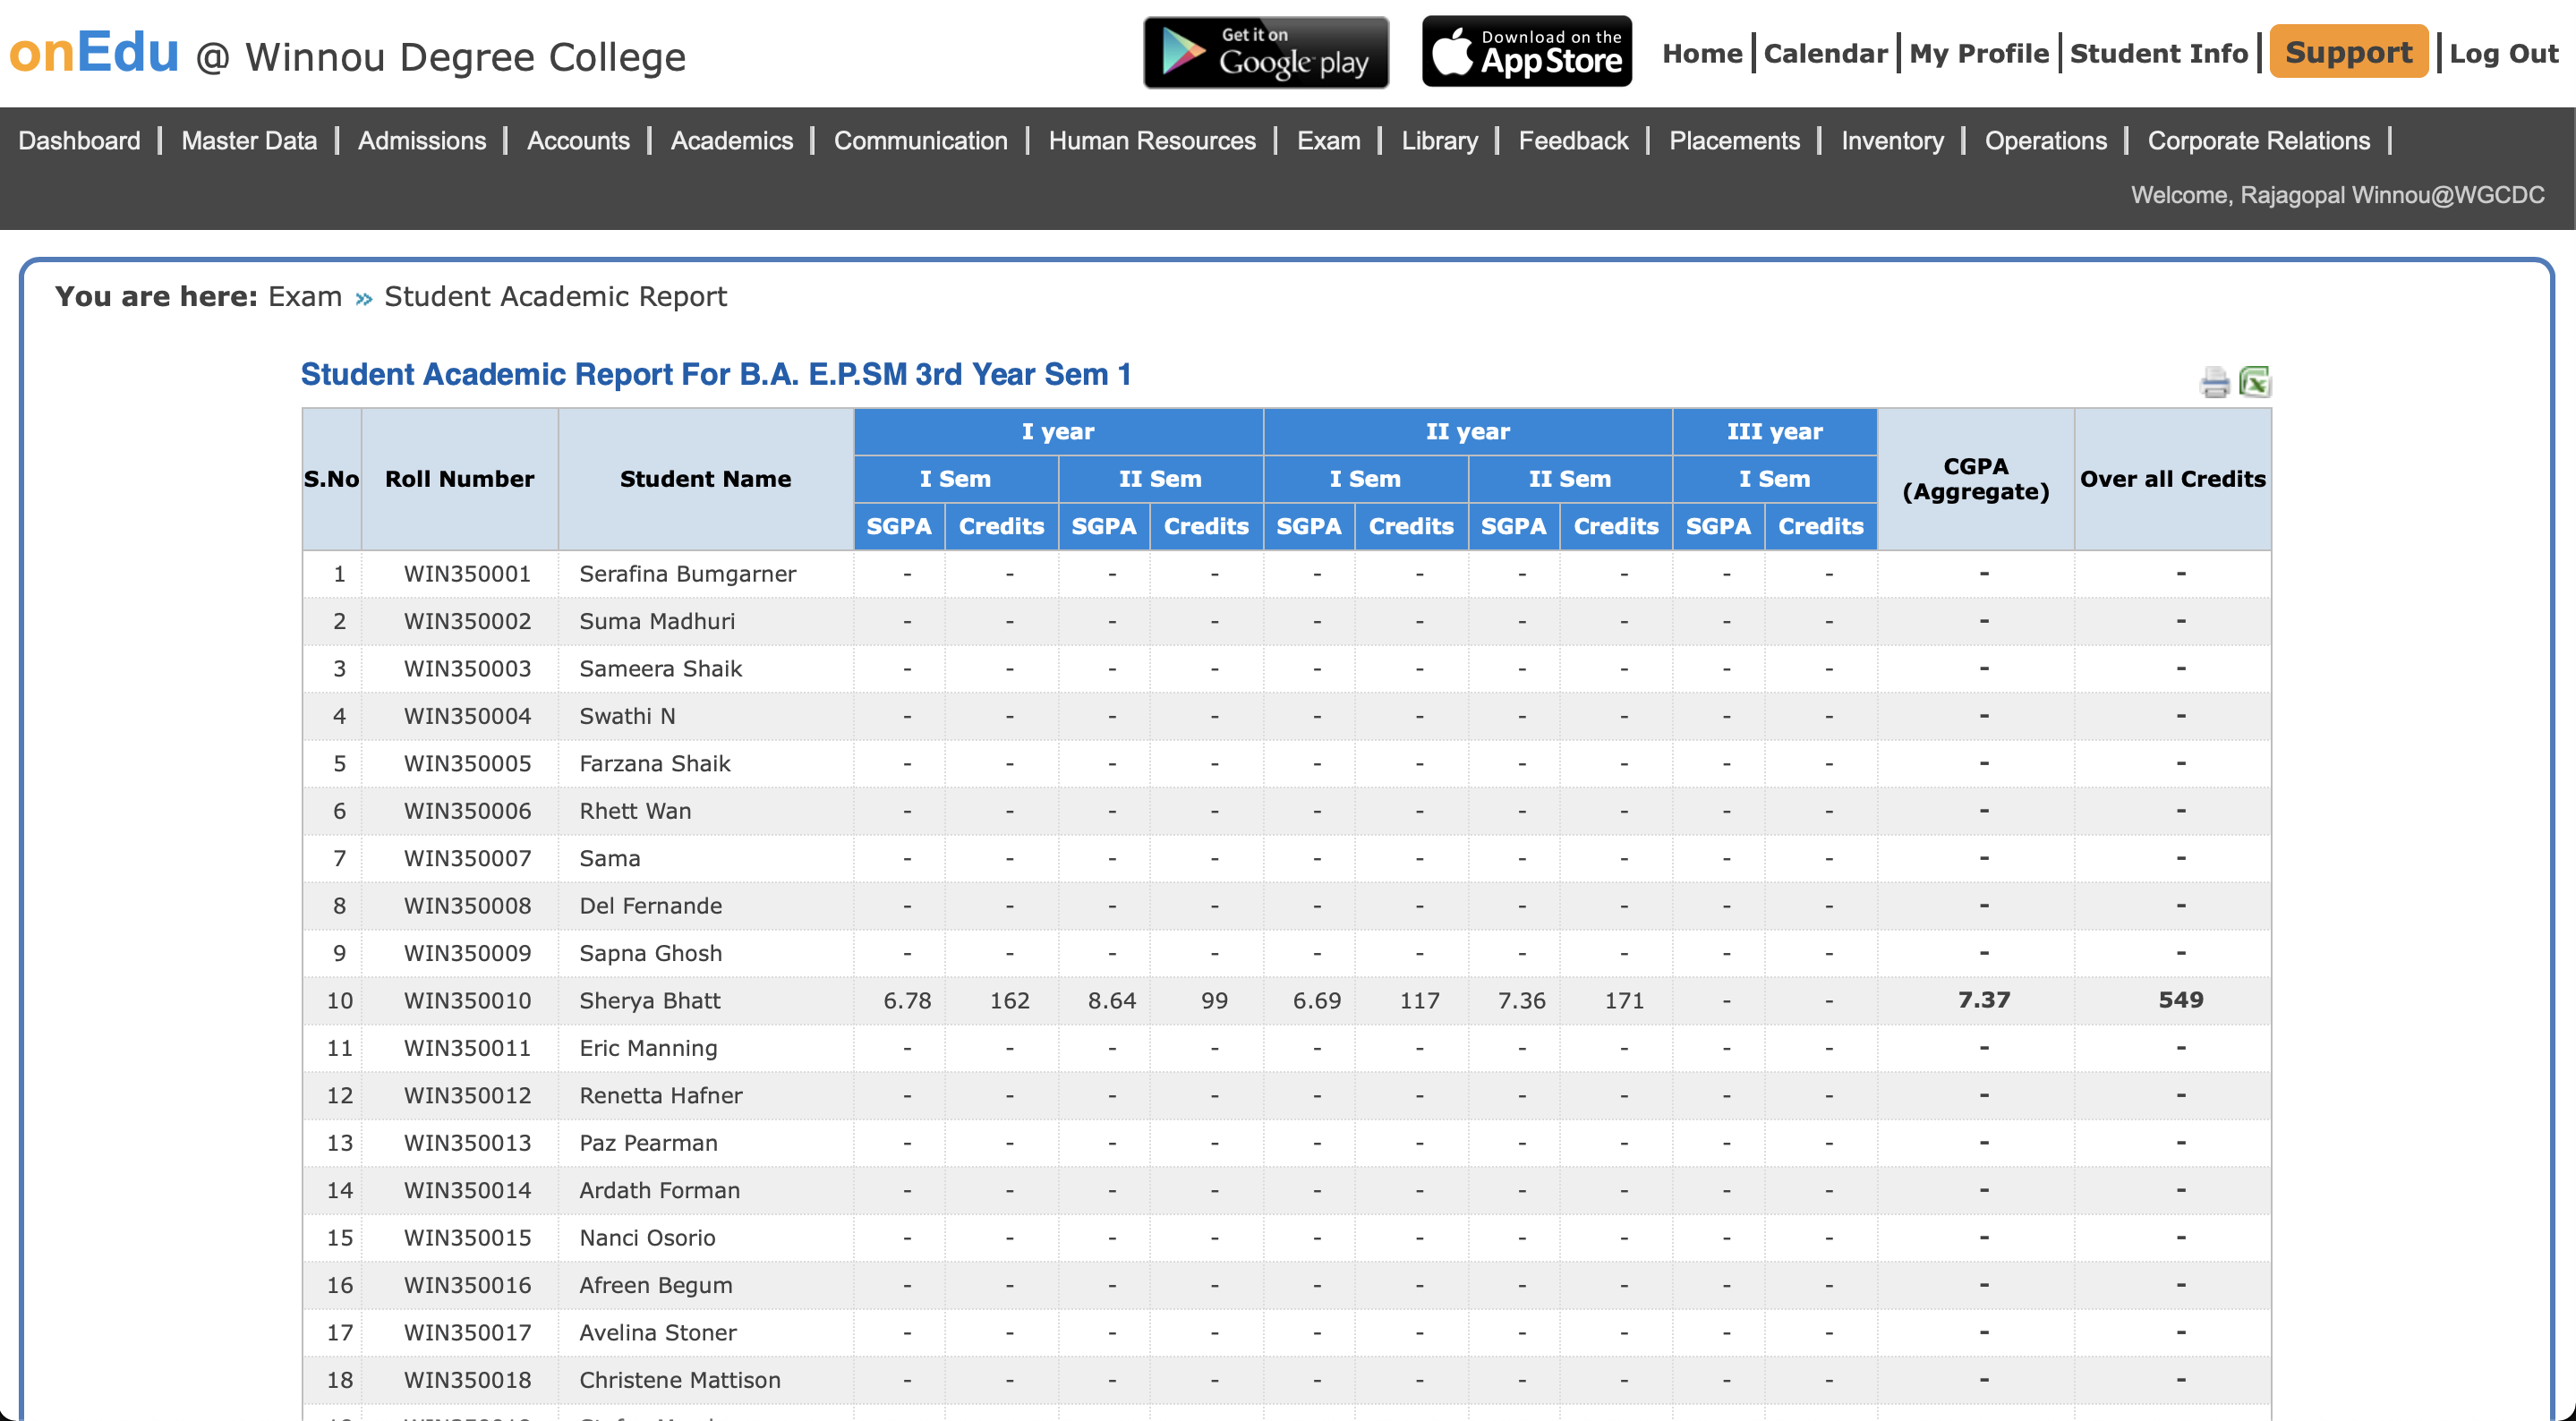This screenshot has width=2576, height=1421.
Task: Open the Communication menu
Action: coord(921,141)
